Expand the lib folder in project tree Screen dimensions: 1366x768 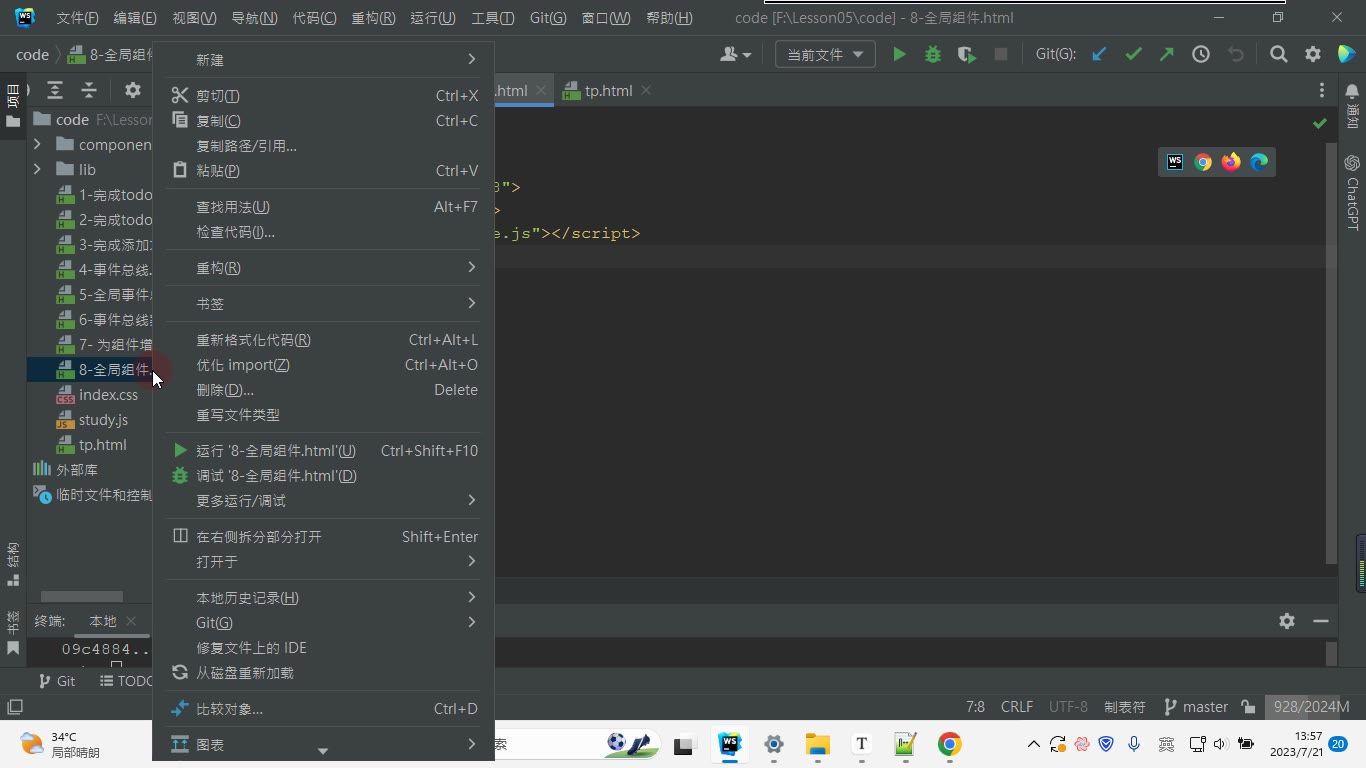(x=38, y=169)
